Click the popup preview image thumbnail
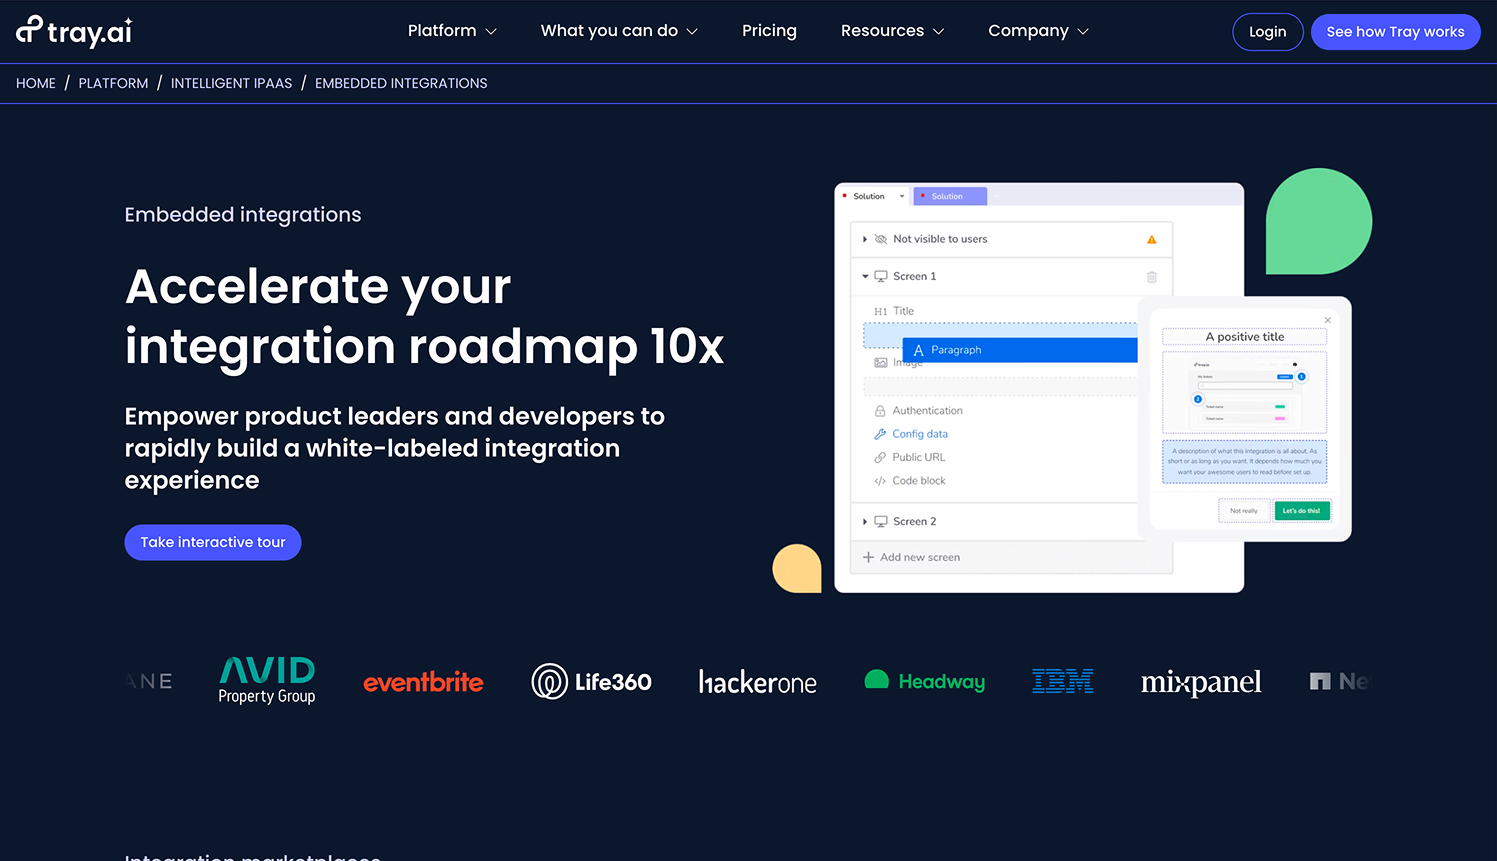The image size is (1497, 861). (x=1244, y=392)
